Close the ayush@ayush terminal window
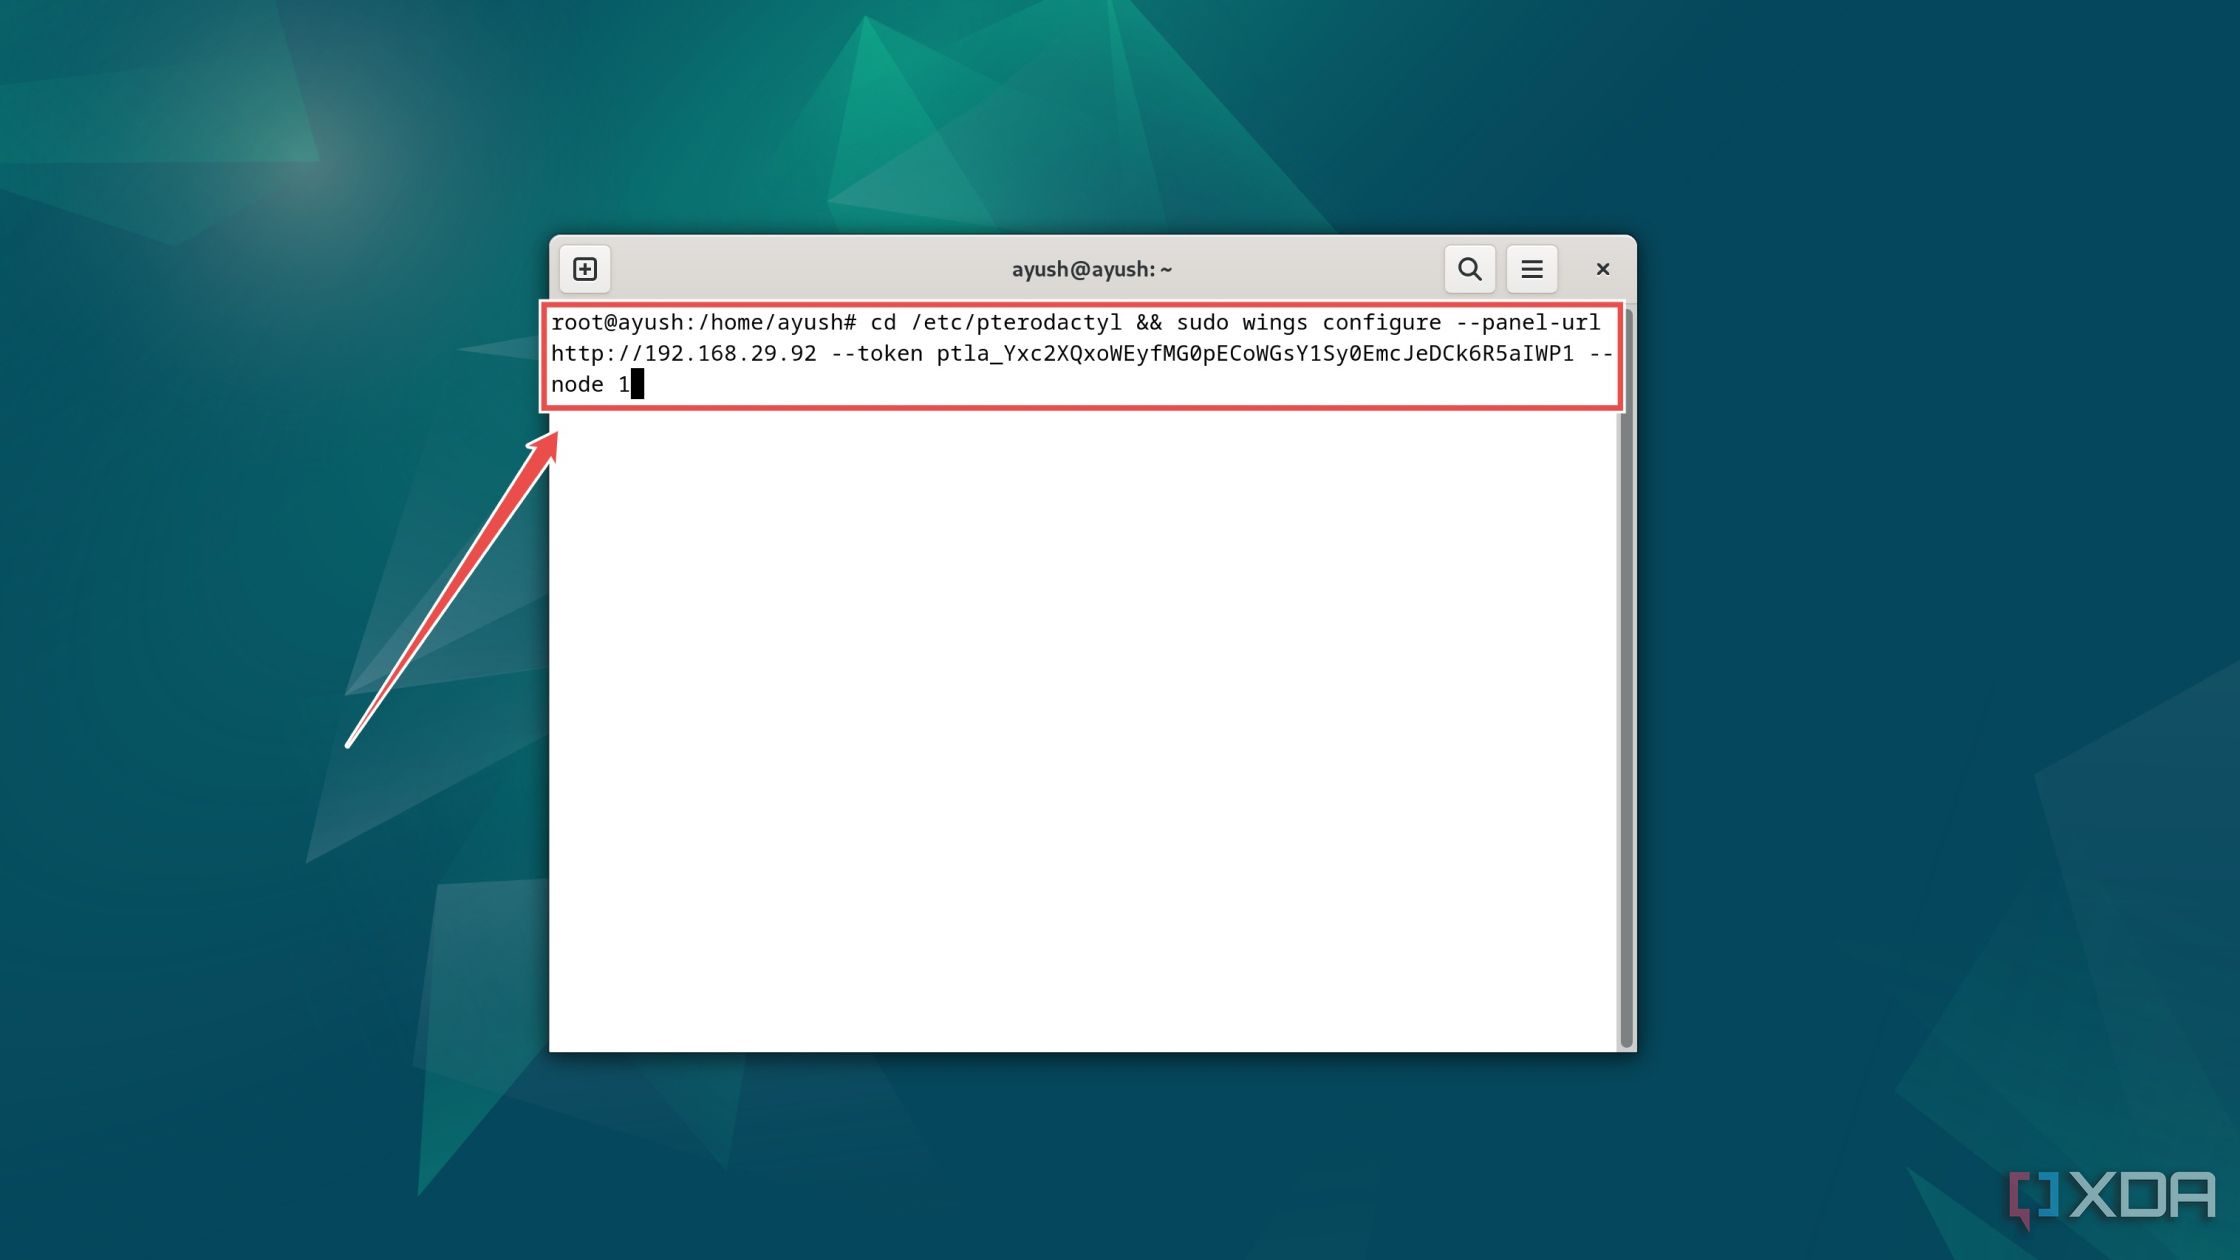This screenshot has height=1260, width=2240. point(1602,269)
